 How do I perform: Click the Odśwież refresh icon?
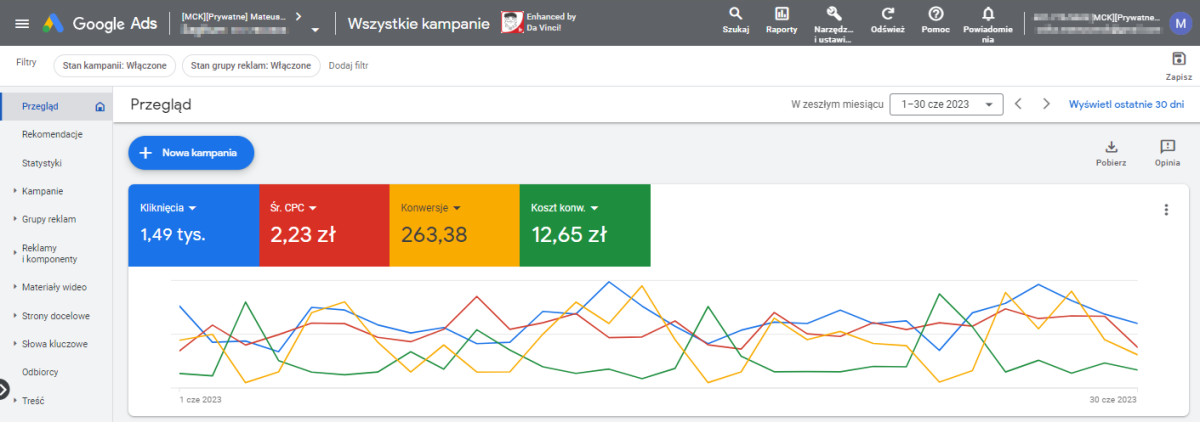[887, 14]
